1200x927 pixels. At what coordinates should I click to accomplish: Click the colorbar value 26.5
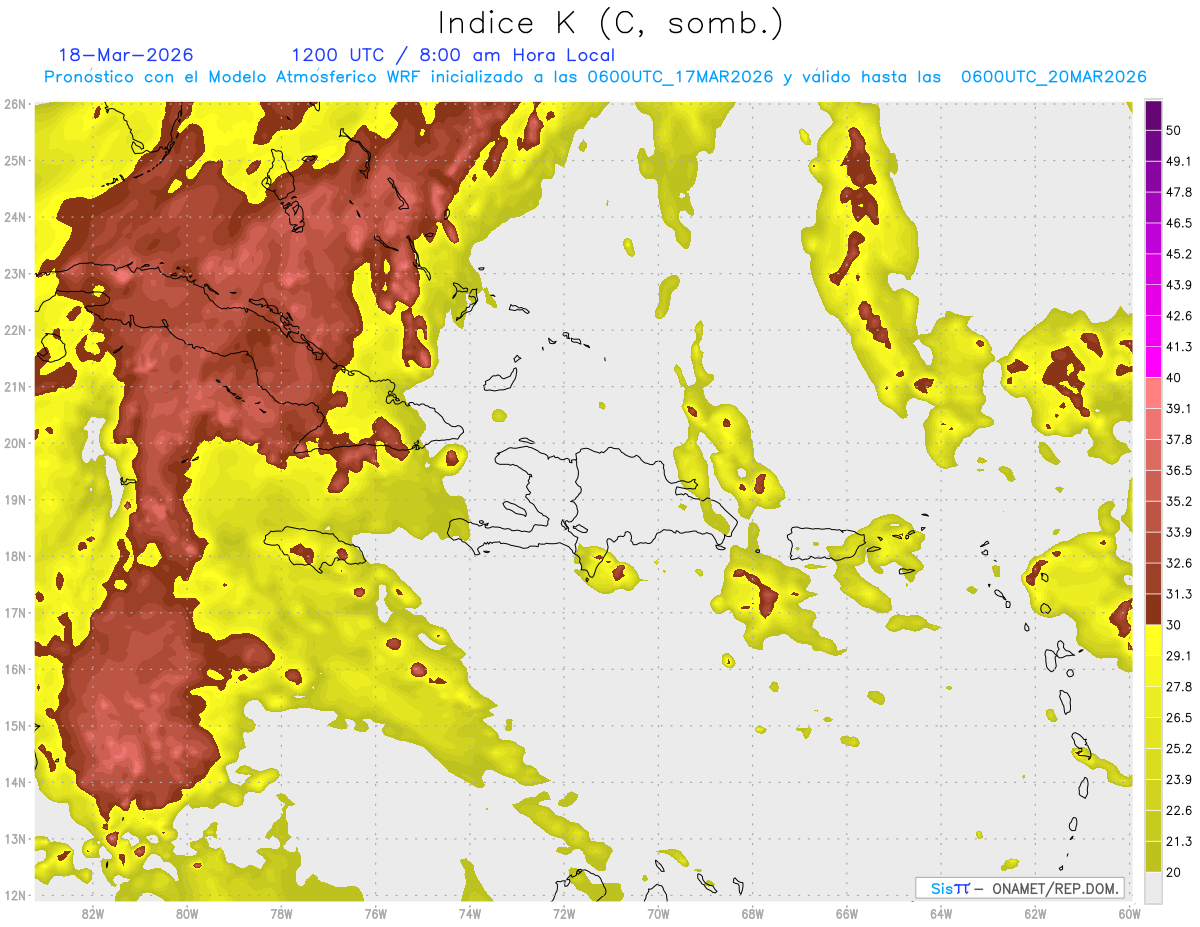(1178, 718)
